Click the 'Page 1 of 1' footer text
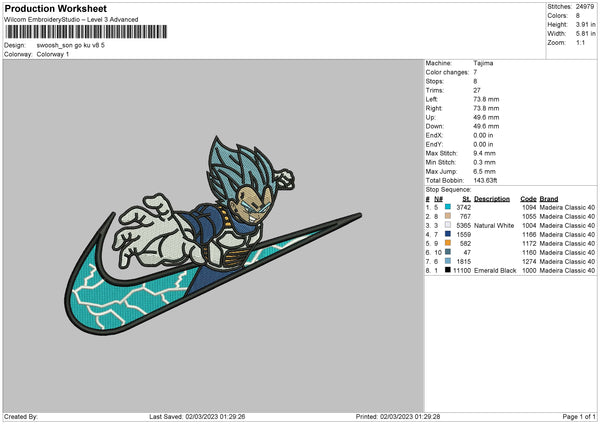Screen dimensions: 600x424 click(579, 417)
